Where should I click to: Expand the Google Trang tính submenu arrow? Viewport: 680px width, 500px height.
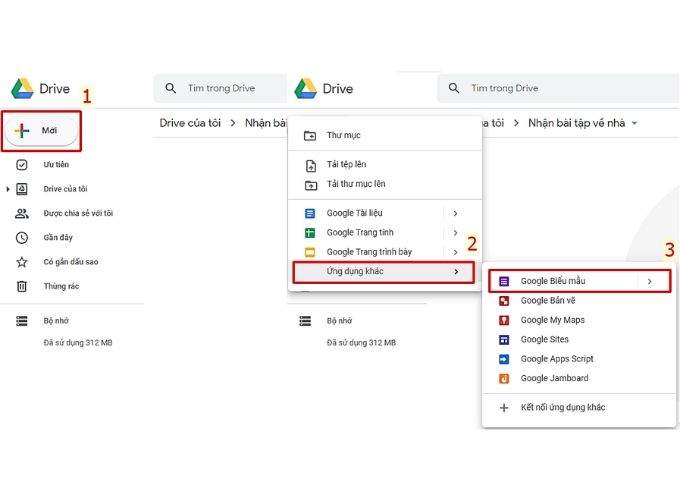point(455,233)
